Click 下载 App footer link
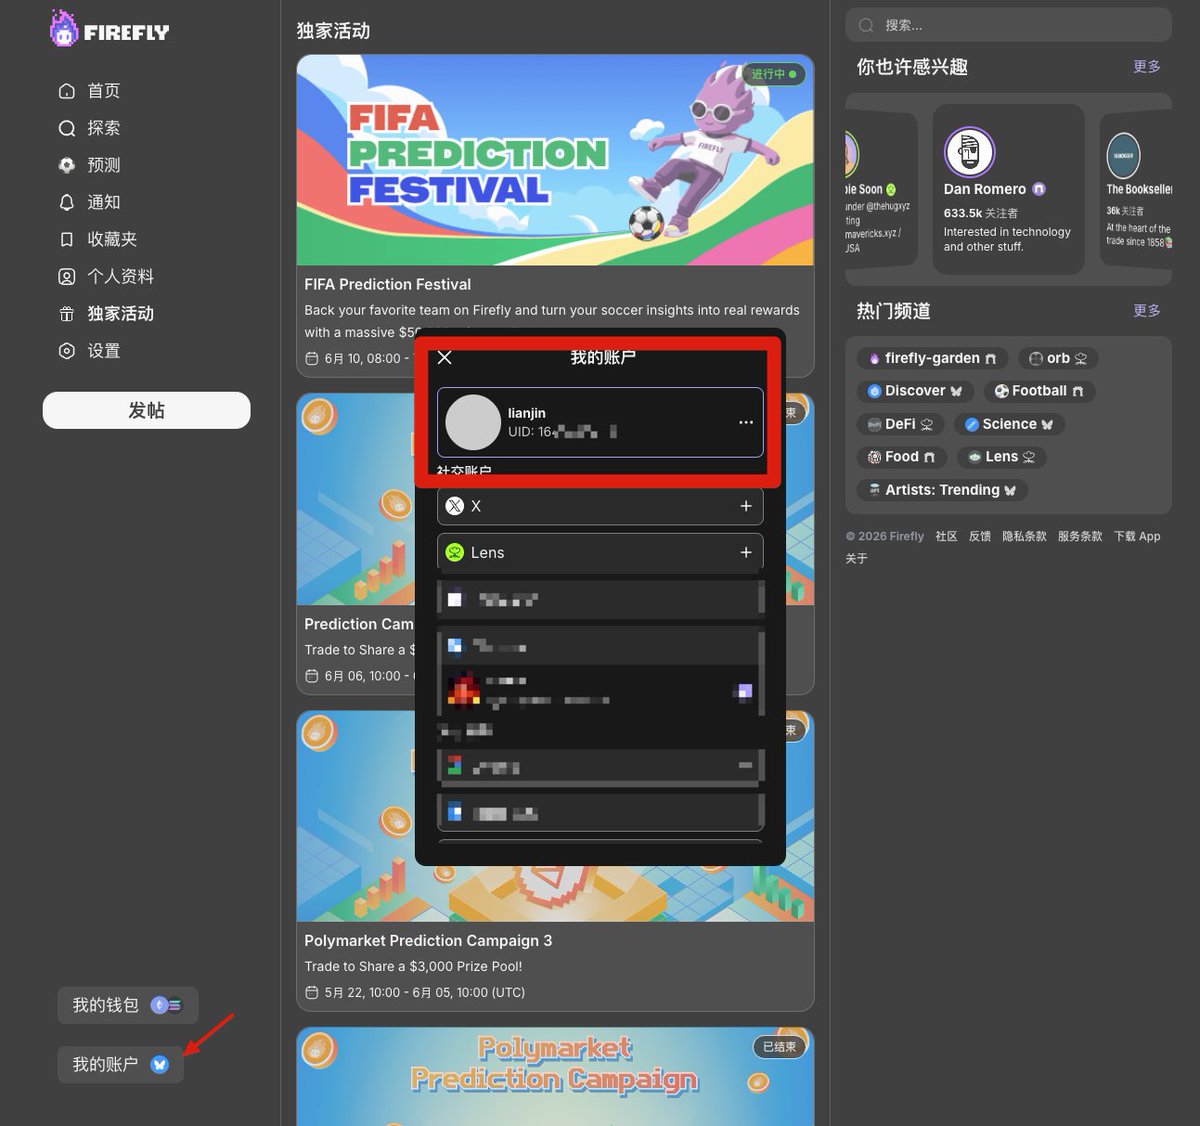1200x1126 pixels. (1137, 536)
